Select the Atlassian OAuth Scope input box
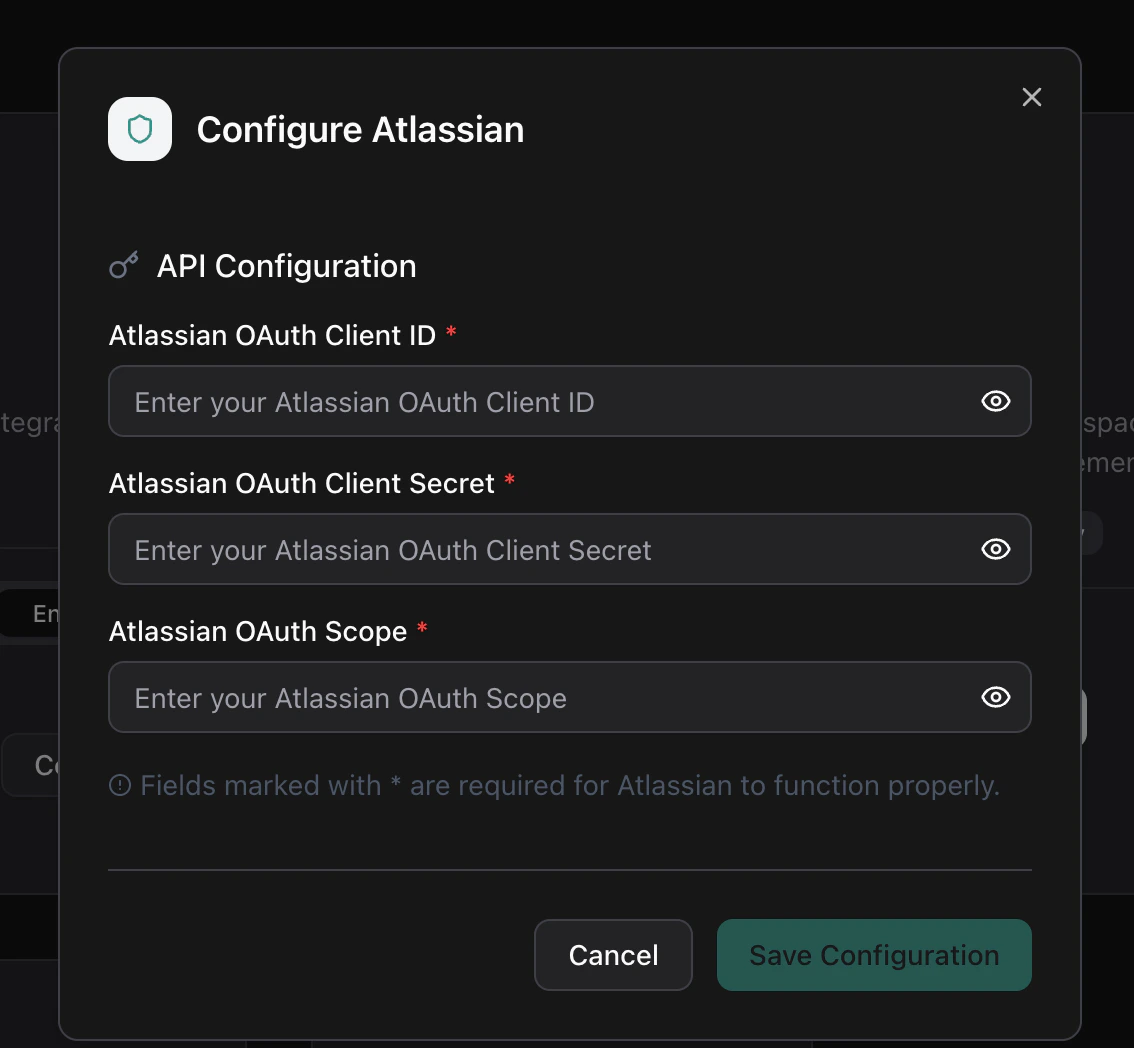 pos(540,697)
